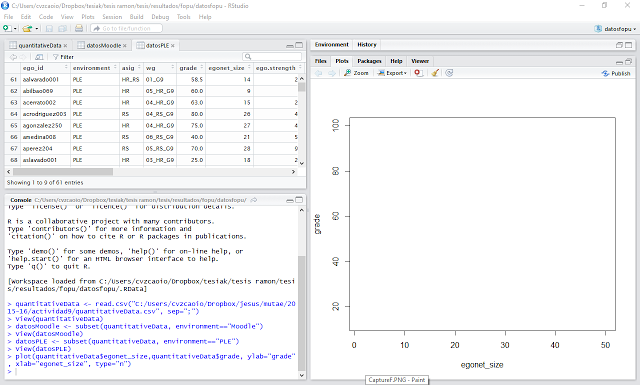Click the data viewer search box
640x385 pixels.
point(272,57)
